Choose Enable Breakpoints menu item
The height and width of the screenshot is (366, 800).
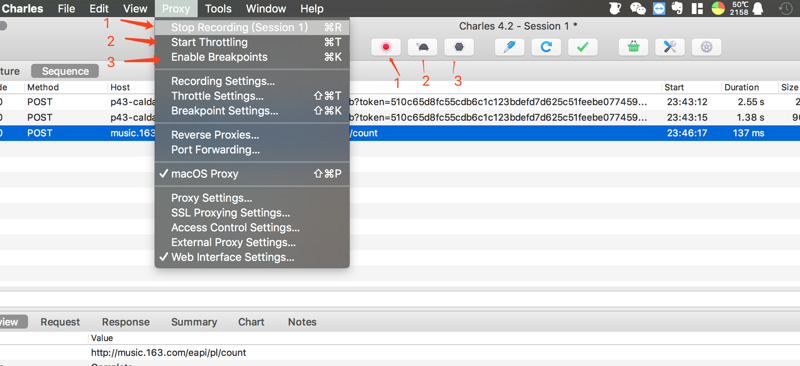(252, 57)
